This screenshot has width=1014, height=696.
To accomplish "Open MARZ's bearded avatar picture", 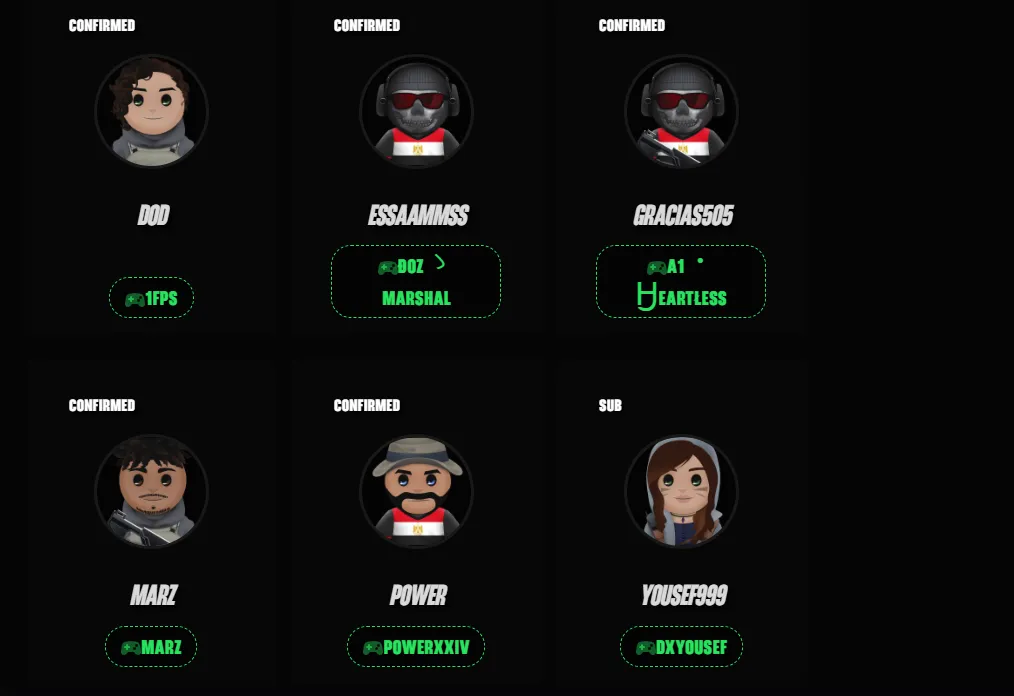I will click(151, 491).
